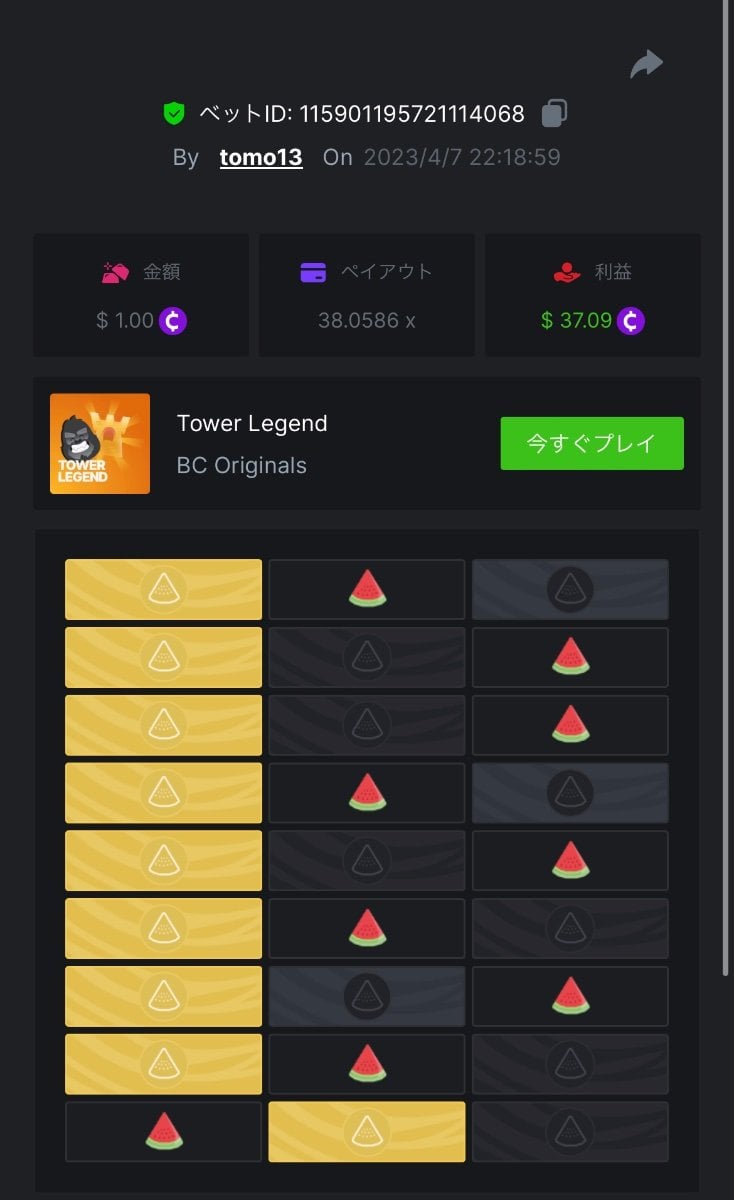The image size is (734, 1200).
Task: Click the dark grey tile in the top row
Action: (570, 589)
